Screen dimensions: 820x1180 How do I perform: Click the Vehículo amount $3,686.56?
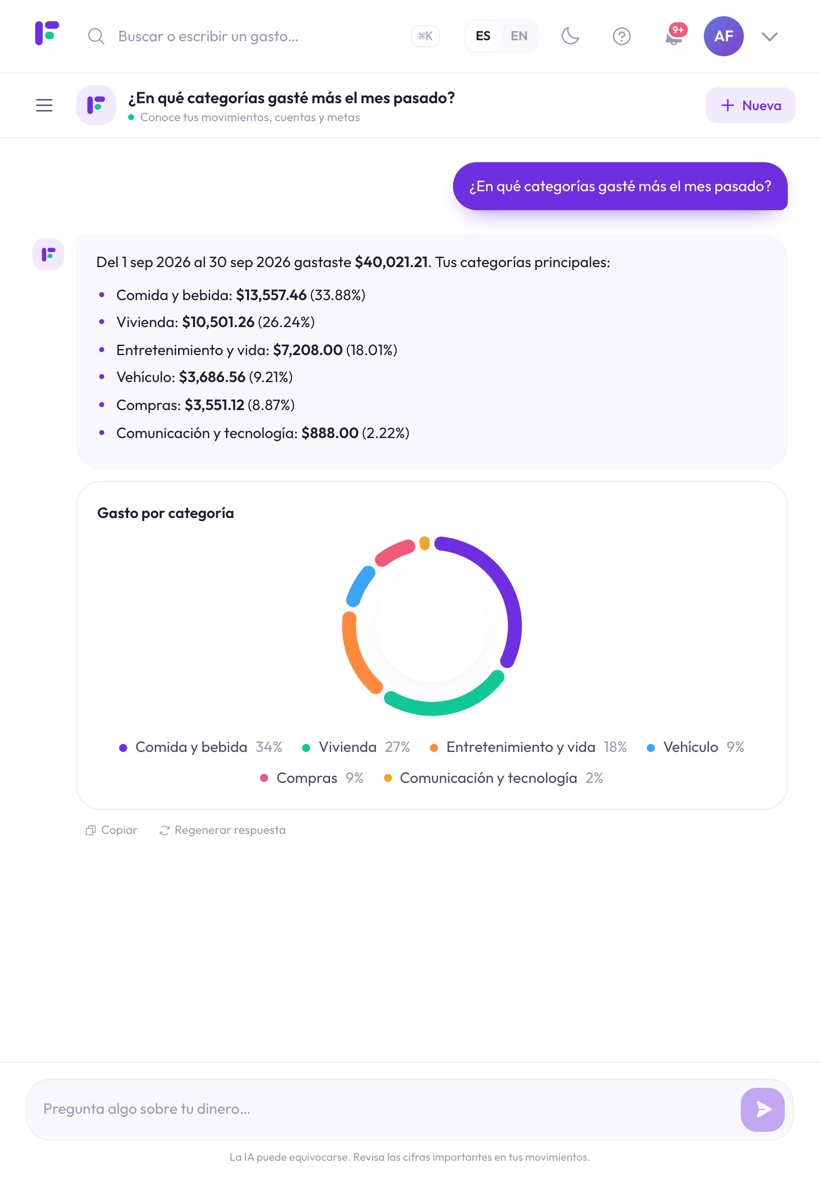[x=212, y=377]
